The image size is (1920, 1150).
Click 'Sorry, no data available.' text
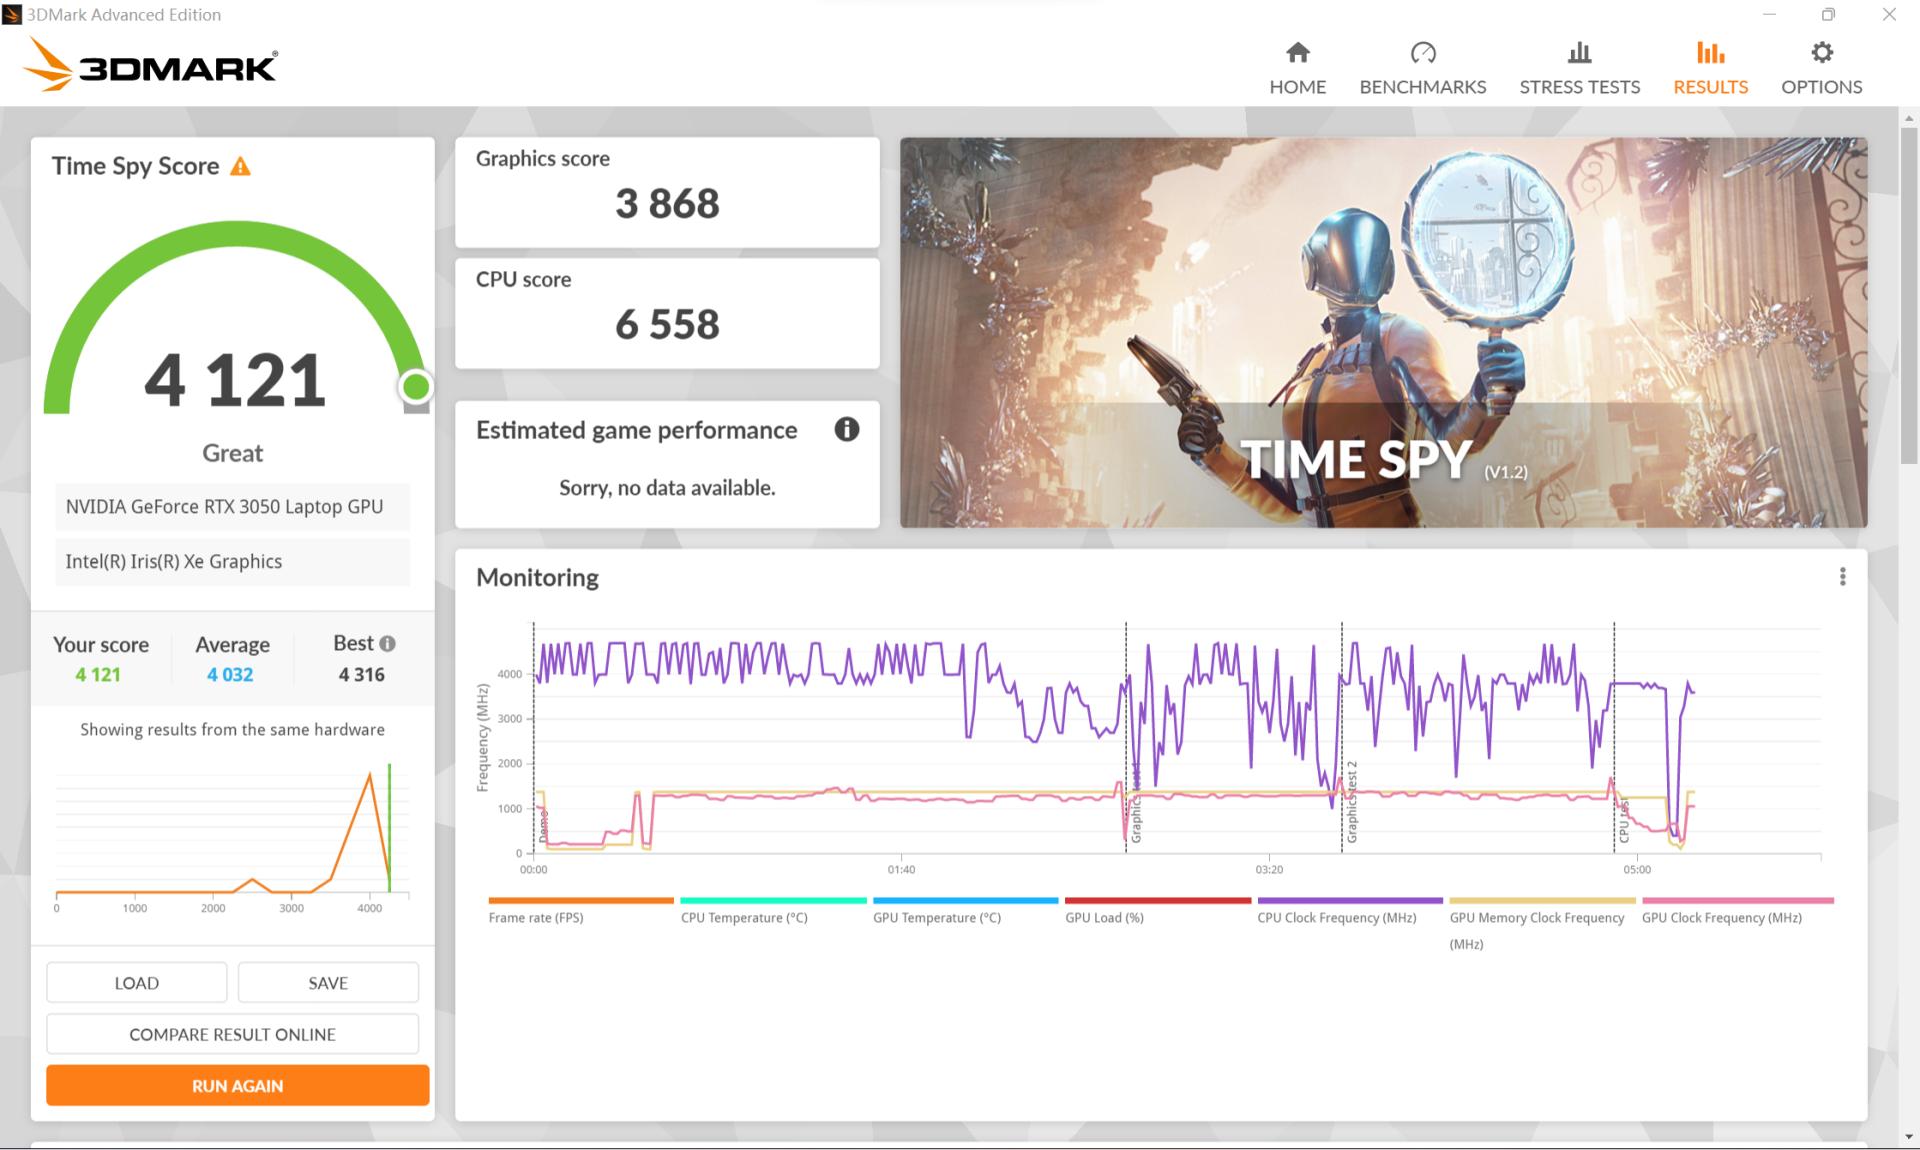667,487
